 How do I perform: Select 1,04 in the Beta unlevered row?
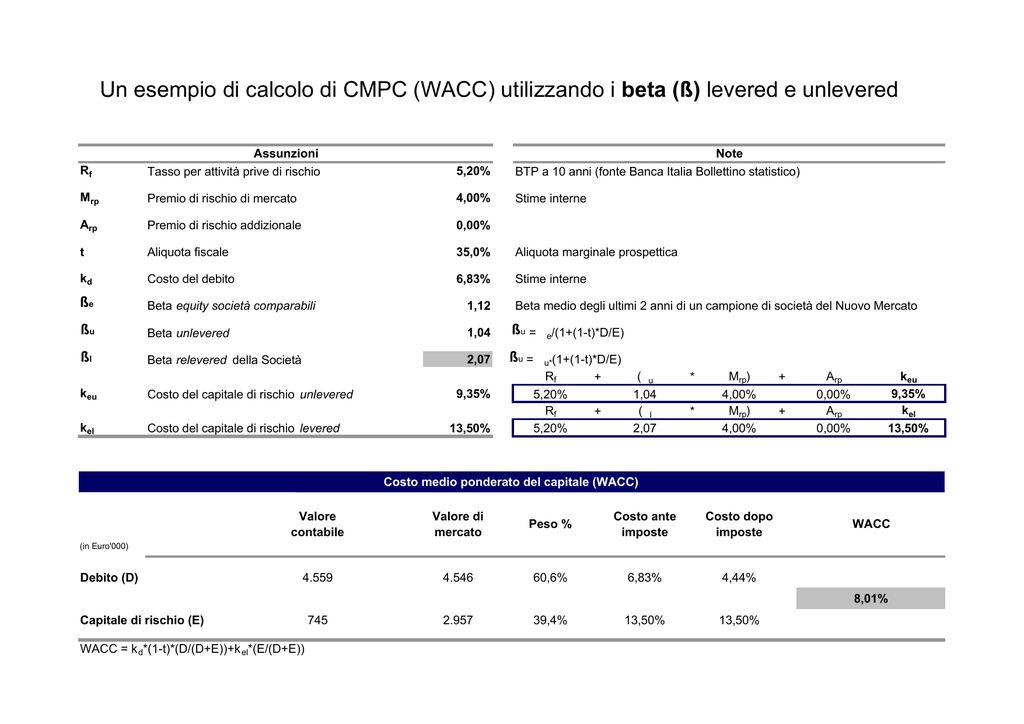(x=479, y=333)
